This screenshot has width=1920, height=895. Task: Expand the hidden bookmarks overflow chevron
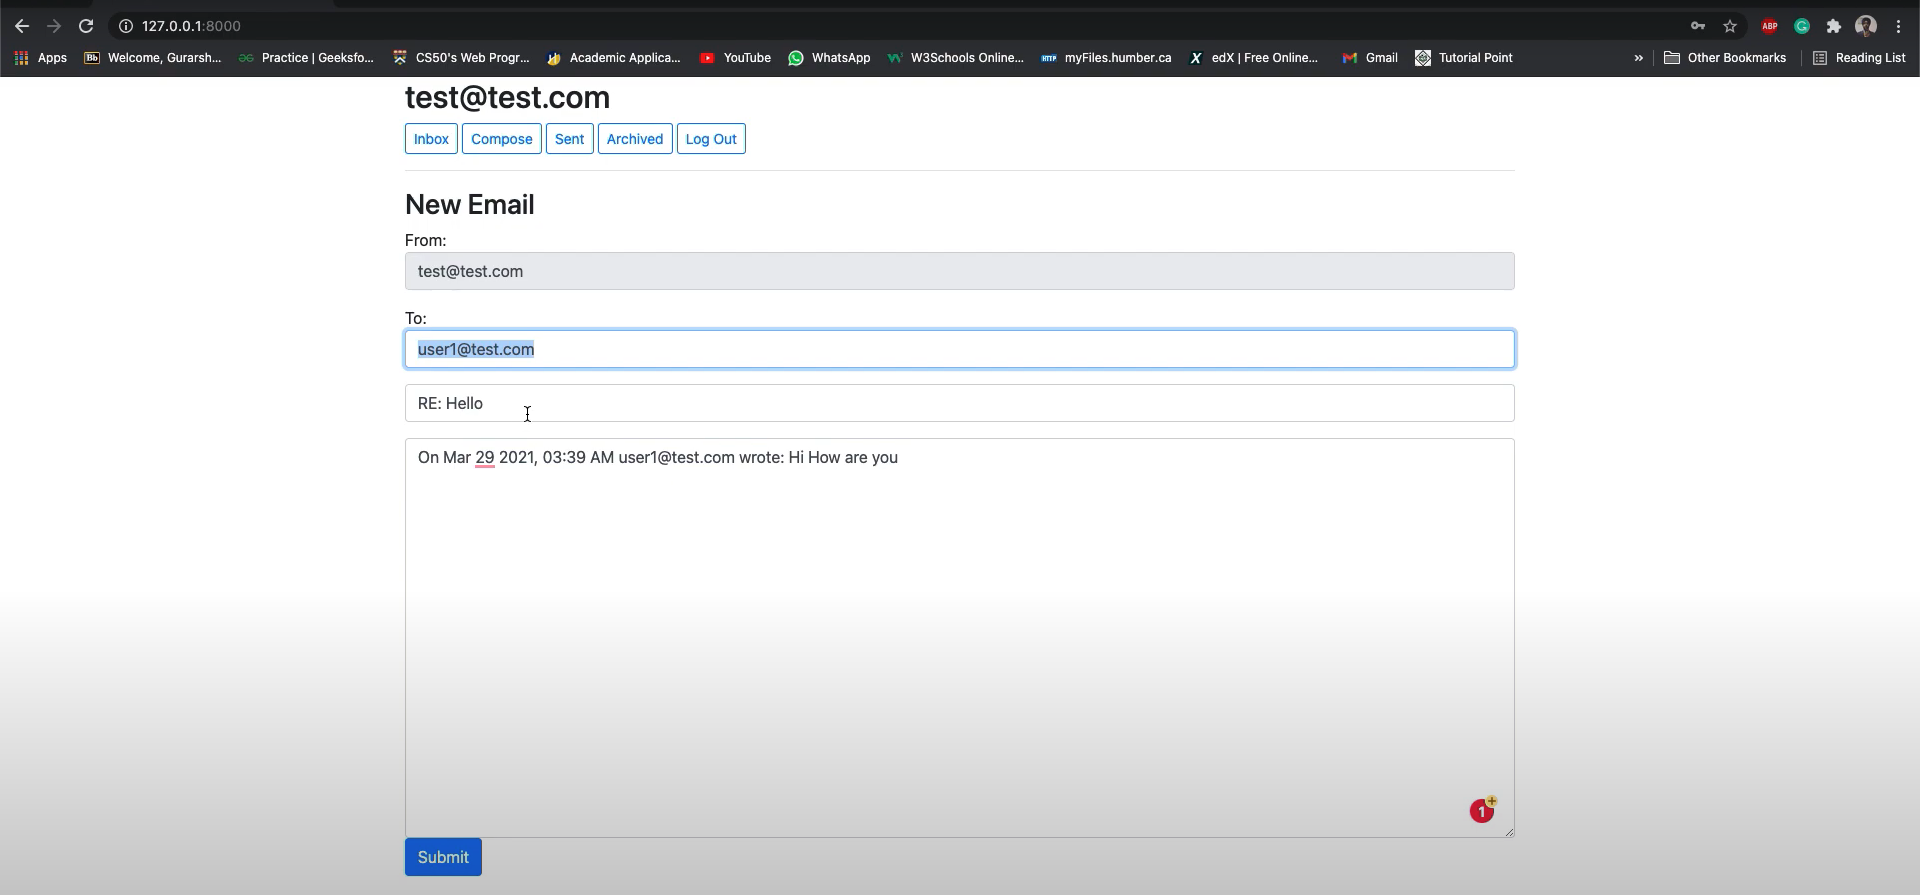click(1638, 58)
